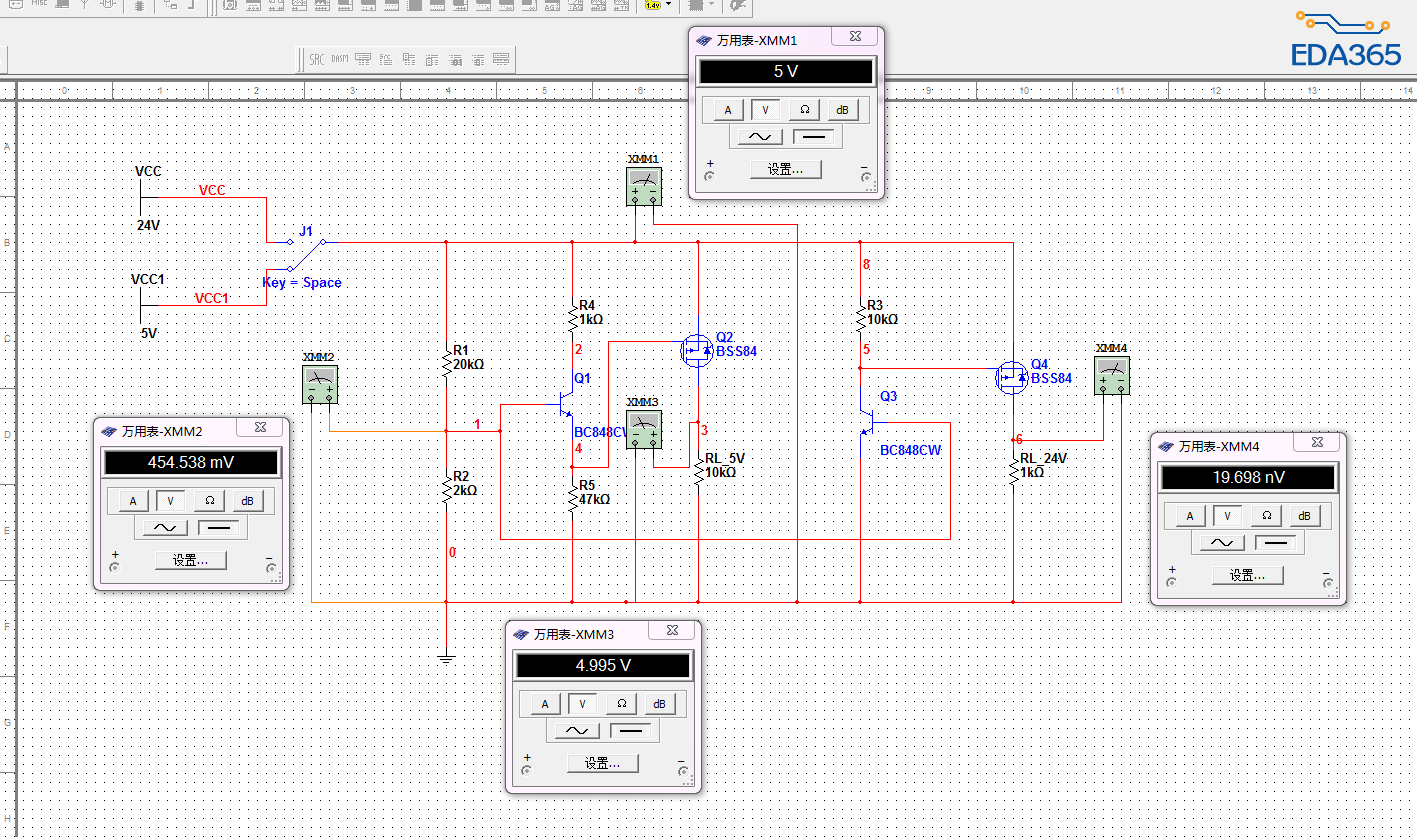
Task: Open 设置... settings in XMM1 multimeter
Action: coord(785,169)
